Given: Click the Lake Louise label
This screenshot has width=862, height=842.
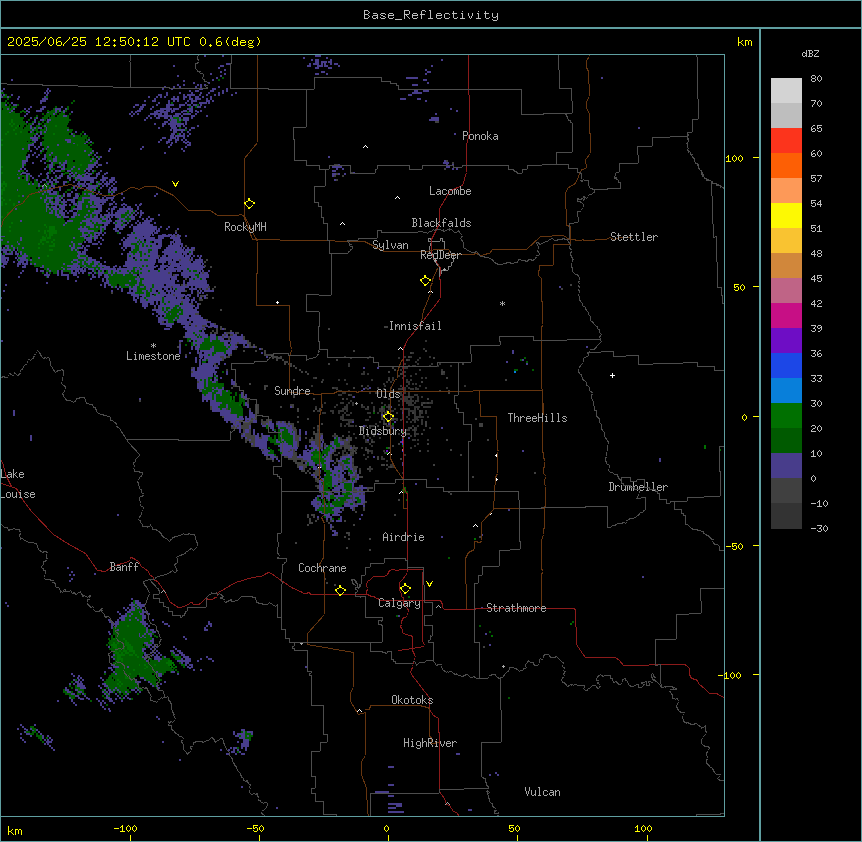Looking at the screenshot, I should coord(18,484).
